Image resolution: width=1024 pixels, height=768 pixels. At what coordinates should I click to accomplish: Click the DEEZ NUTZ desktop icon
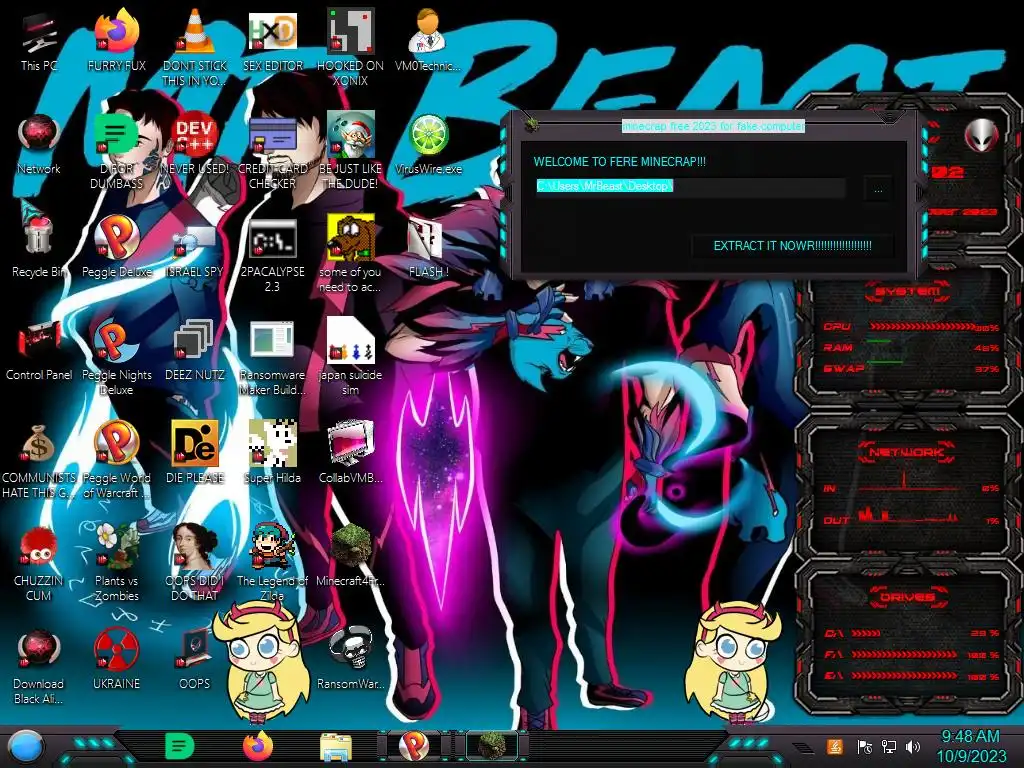pyautogui.click(x=195, y=350)
